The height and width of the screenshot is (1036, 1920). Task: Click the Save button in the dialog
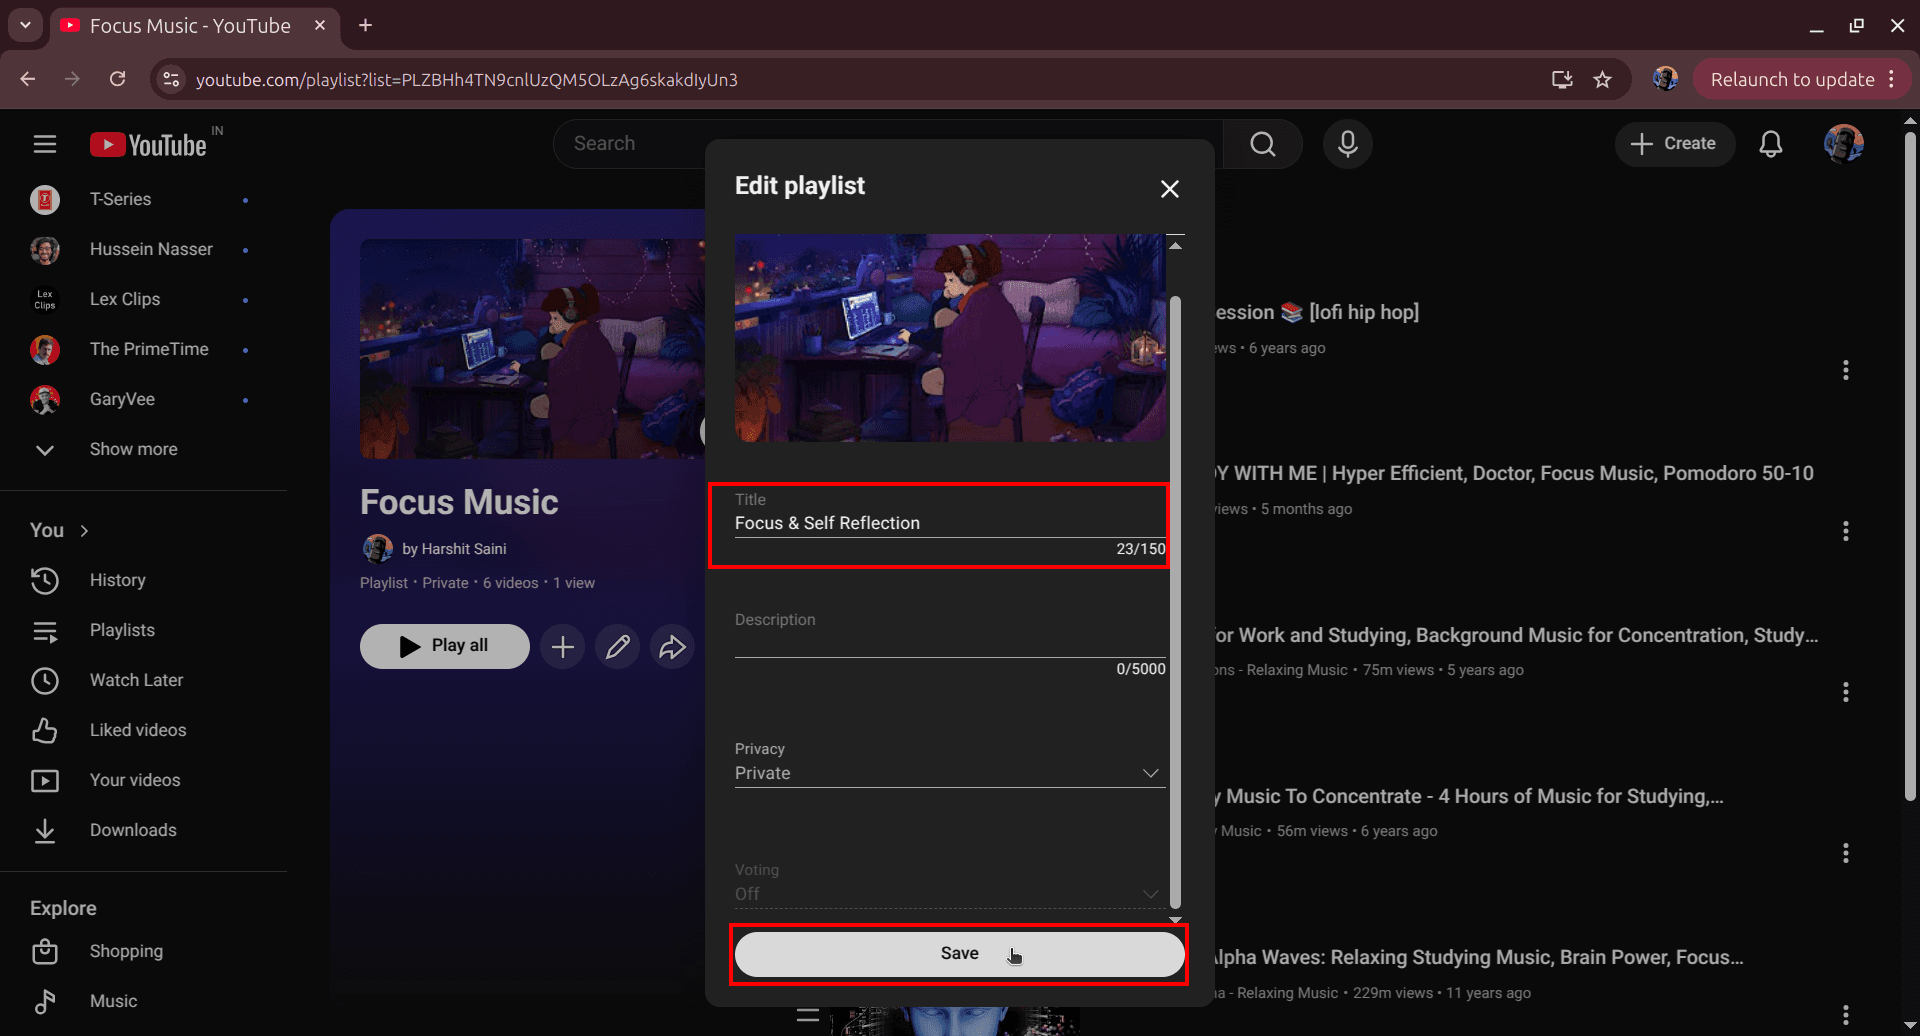959,954
